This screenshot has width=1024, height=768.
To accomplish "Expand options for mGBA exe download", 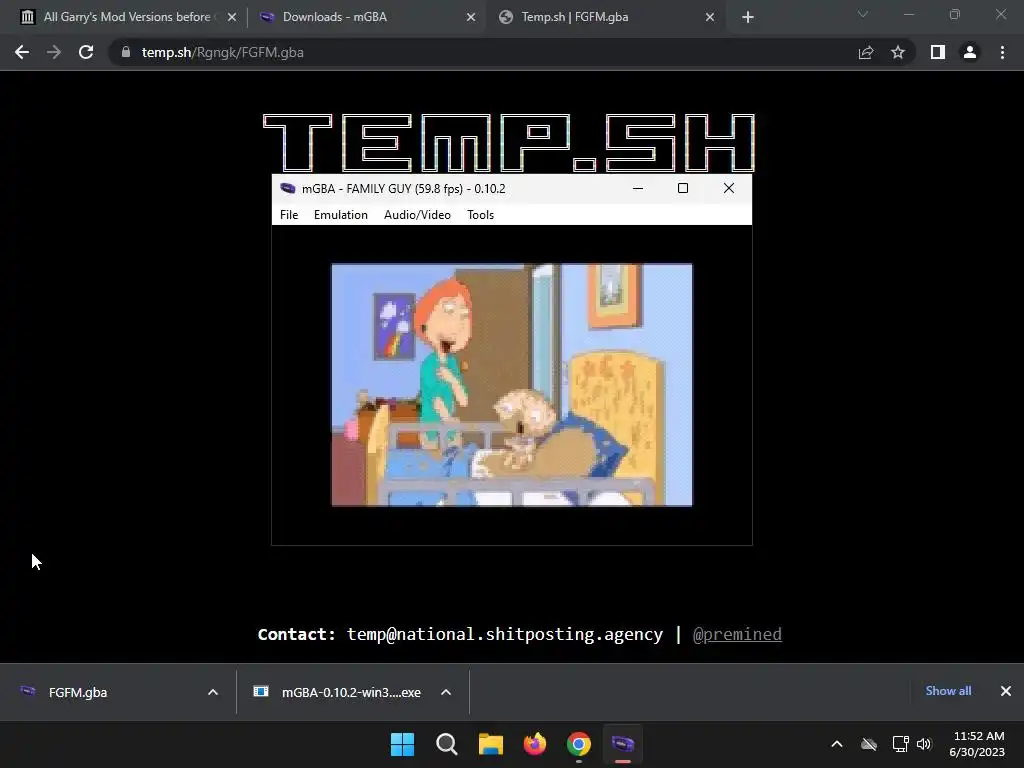I will pos(446,692).
